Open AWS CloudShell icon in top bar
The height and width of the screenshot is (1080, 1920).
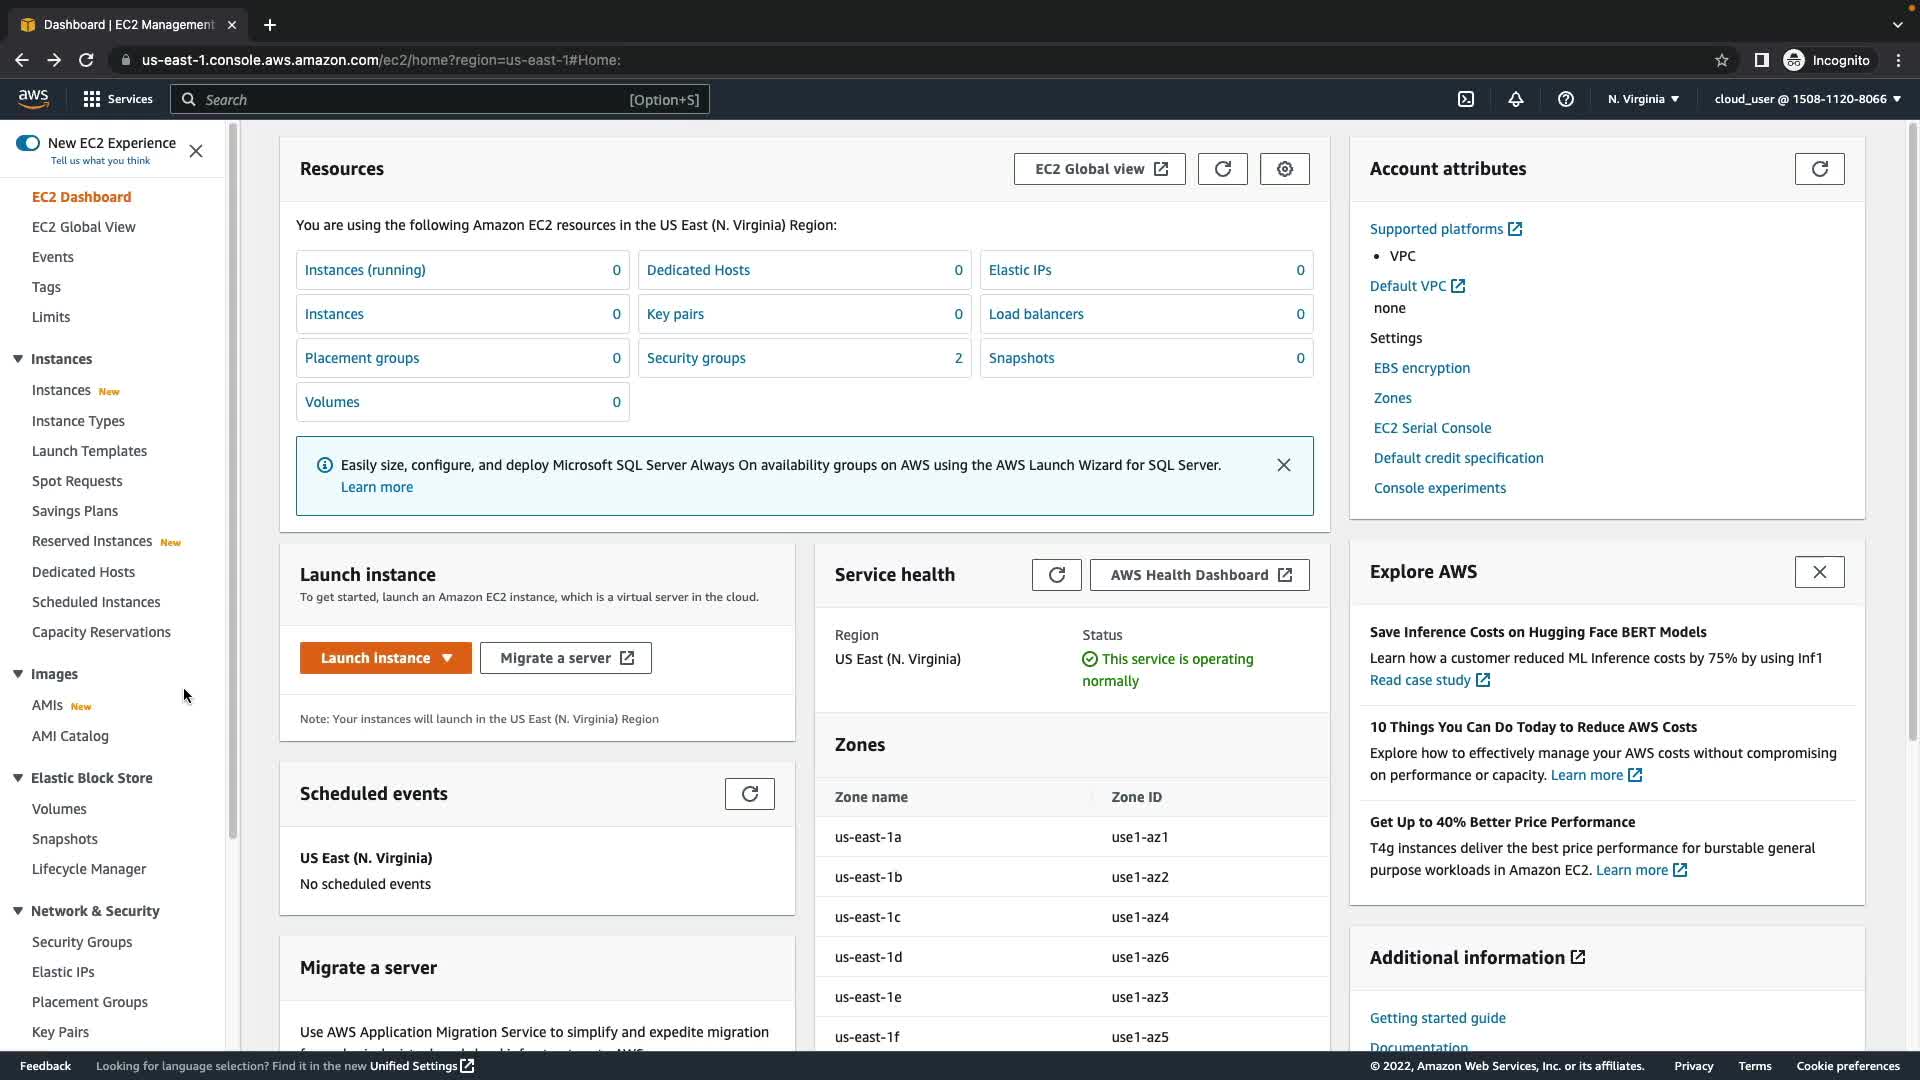pyautogui.click(x=1466, y=99)
